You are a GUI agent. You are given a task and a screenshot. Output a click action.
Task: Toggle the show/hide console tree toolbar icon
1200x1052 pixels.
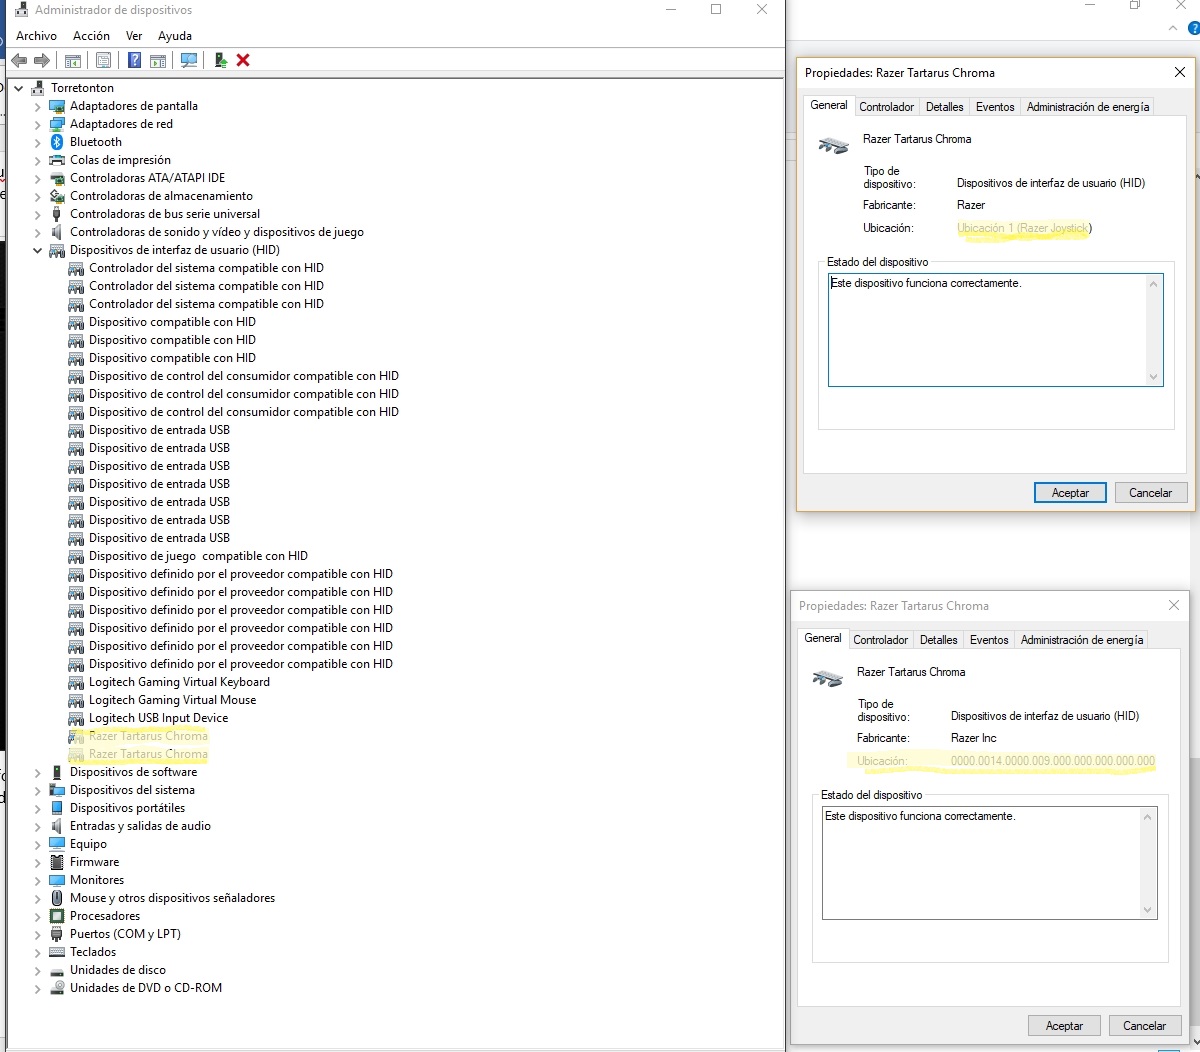(x=73, y=60)
